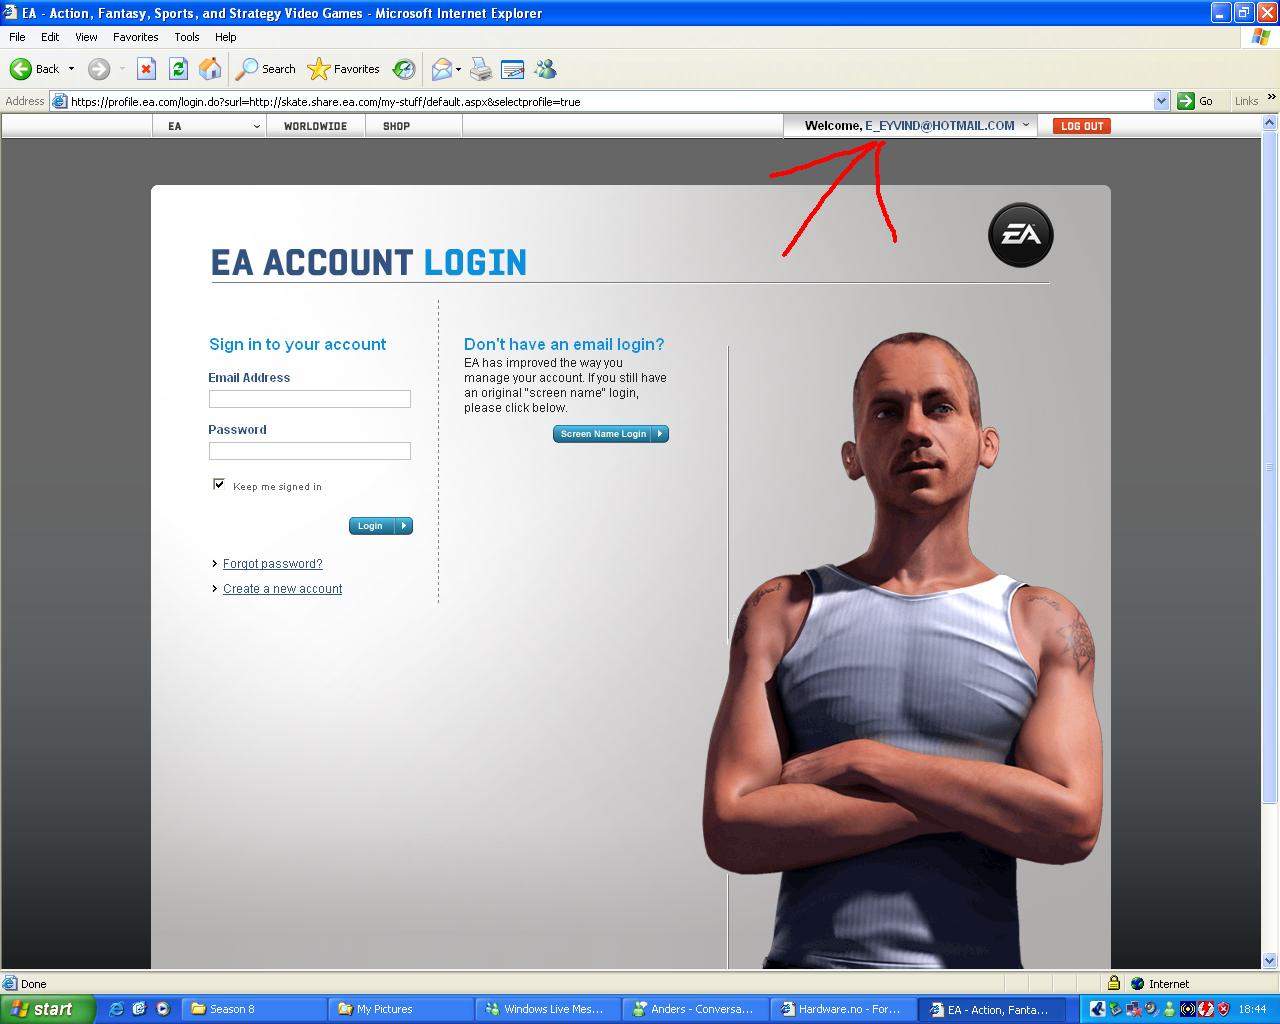Open the History toolbar icon

(404, 69)
